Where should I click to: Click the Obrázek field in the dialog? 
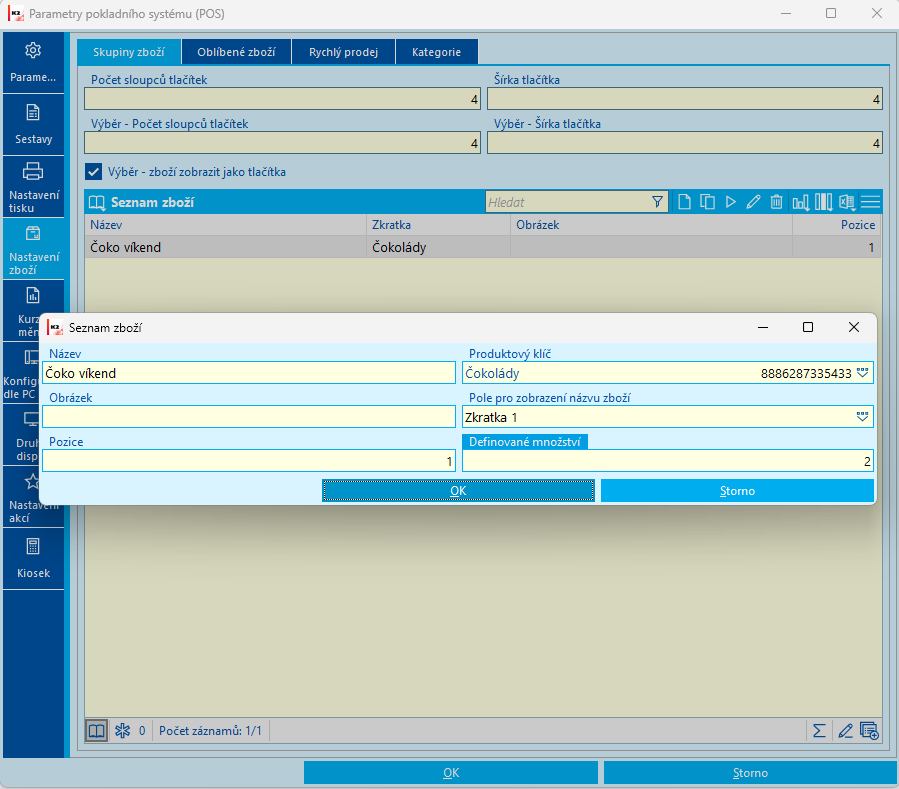point(249,417)
